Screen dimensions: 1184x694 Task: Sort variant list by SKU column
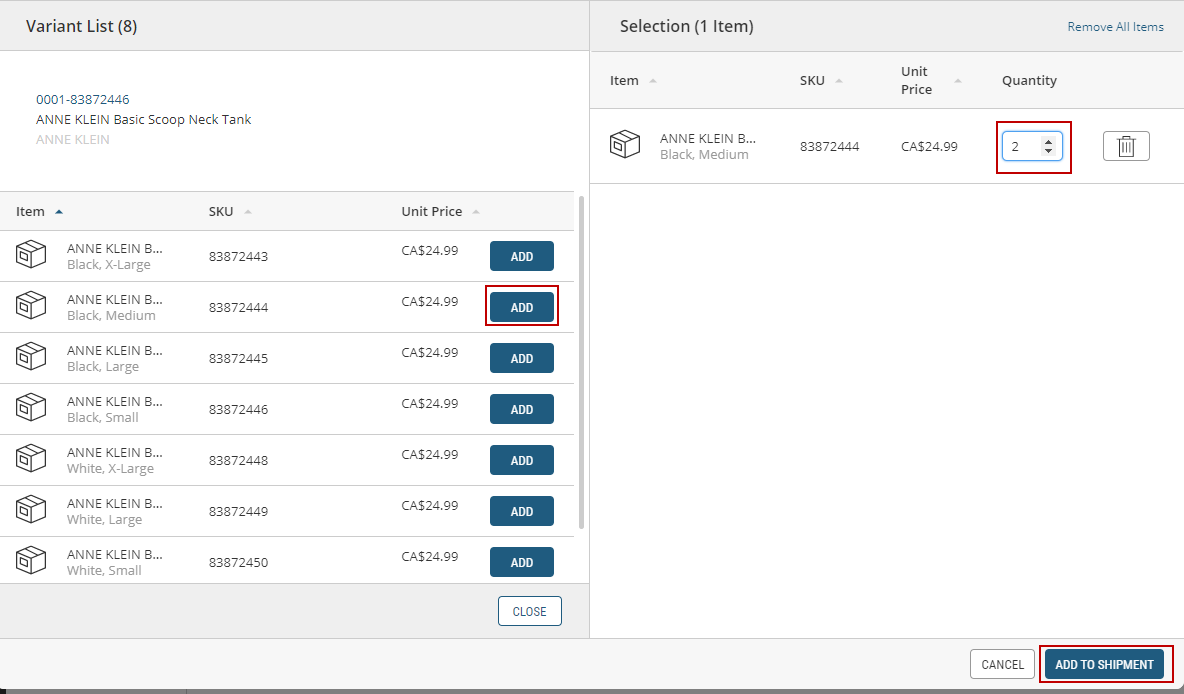221,211
